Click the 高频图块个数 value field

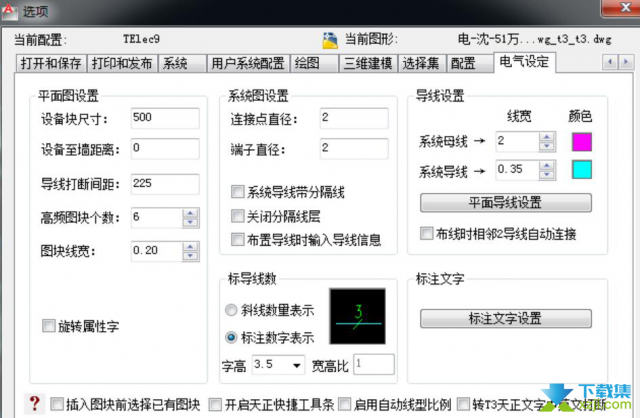tap(157, 218)
